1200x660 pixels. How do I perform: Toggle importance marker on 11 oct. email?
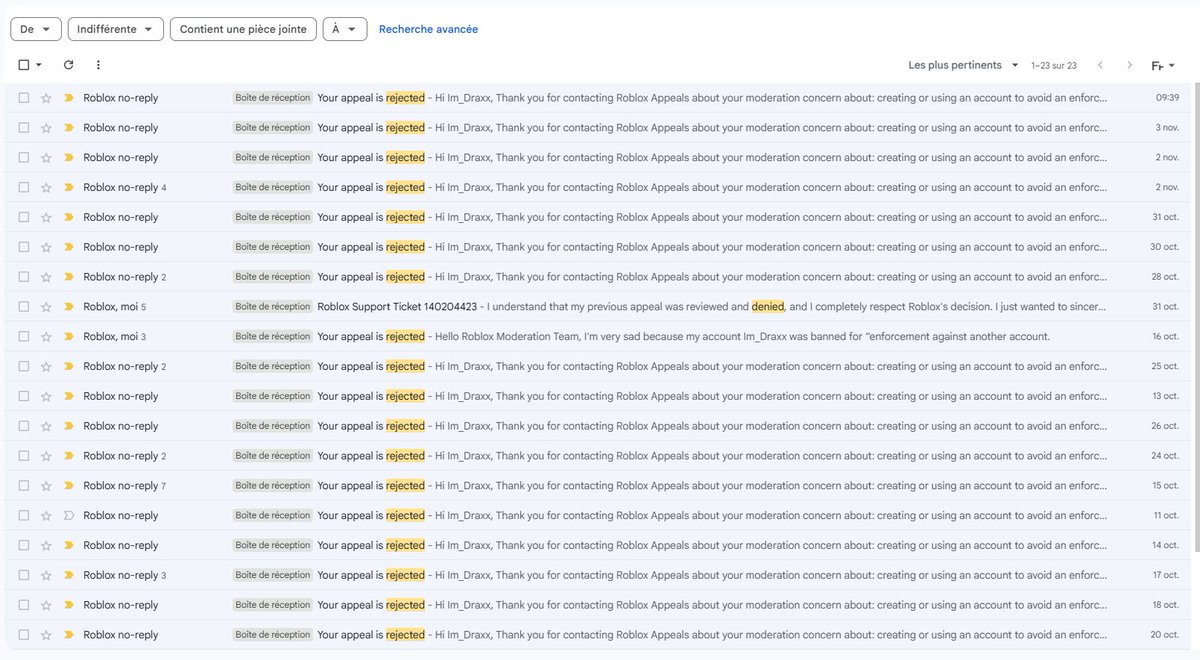pos(69,516)
